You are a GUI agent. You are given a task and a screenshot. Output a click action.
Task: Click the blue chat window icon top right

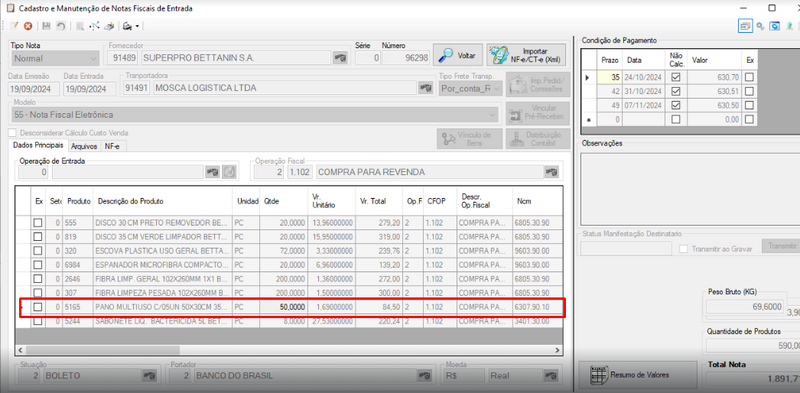click(x=774, y=26)
